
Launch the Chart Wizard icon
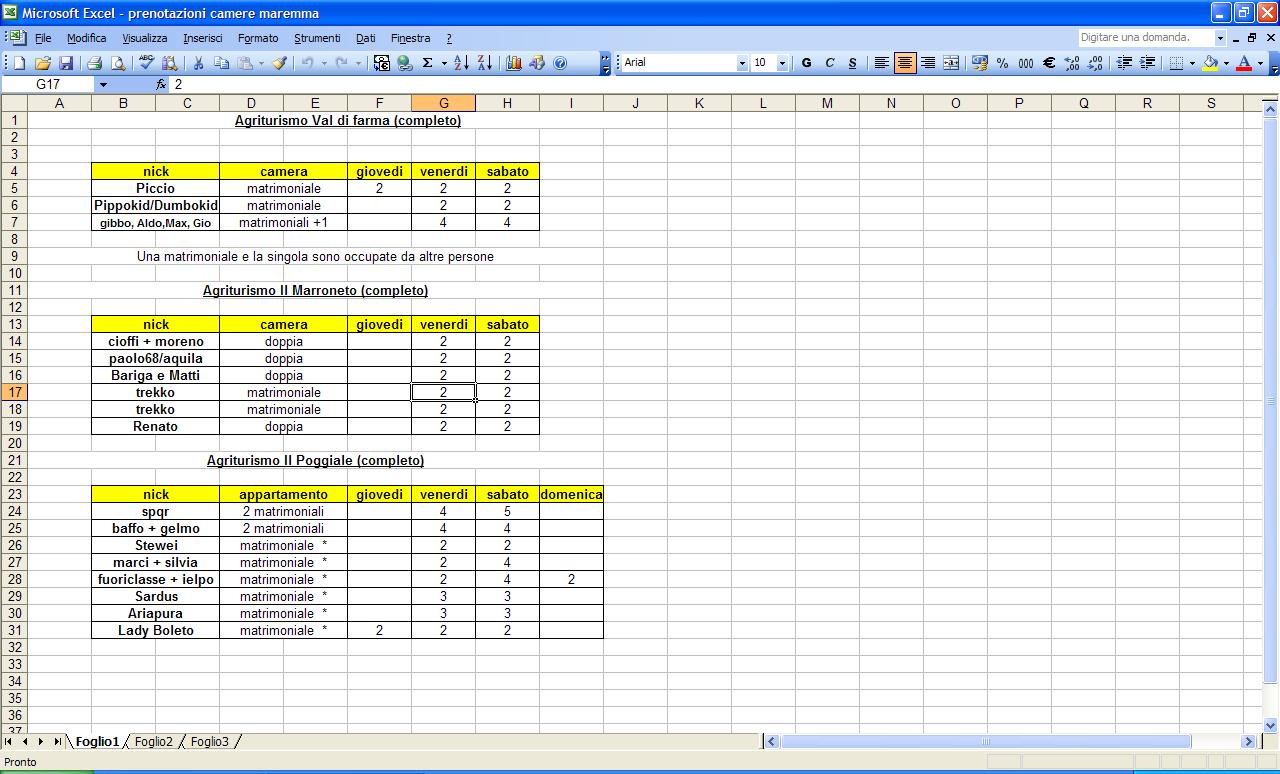coord(514,63)
